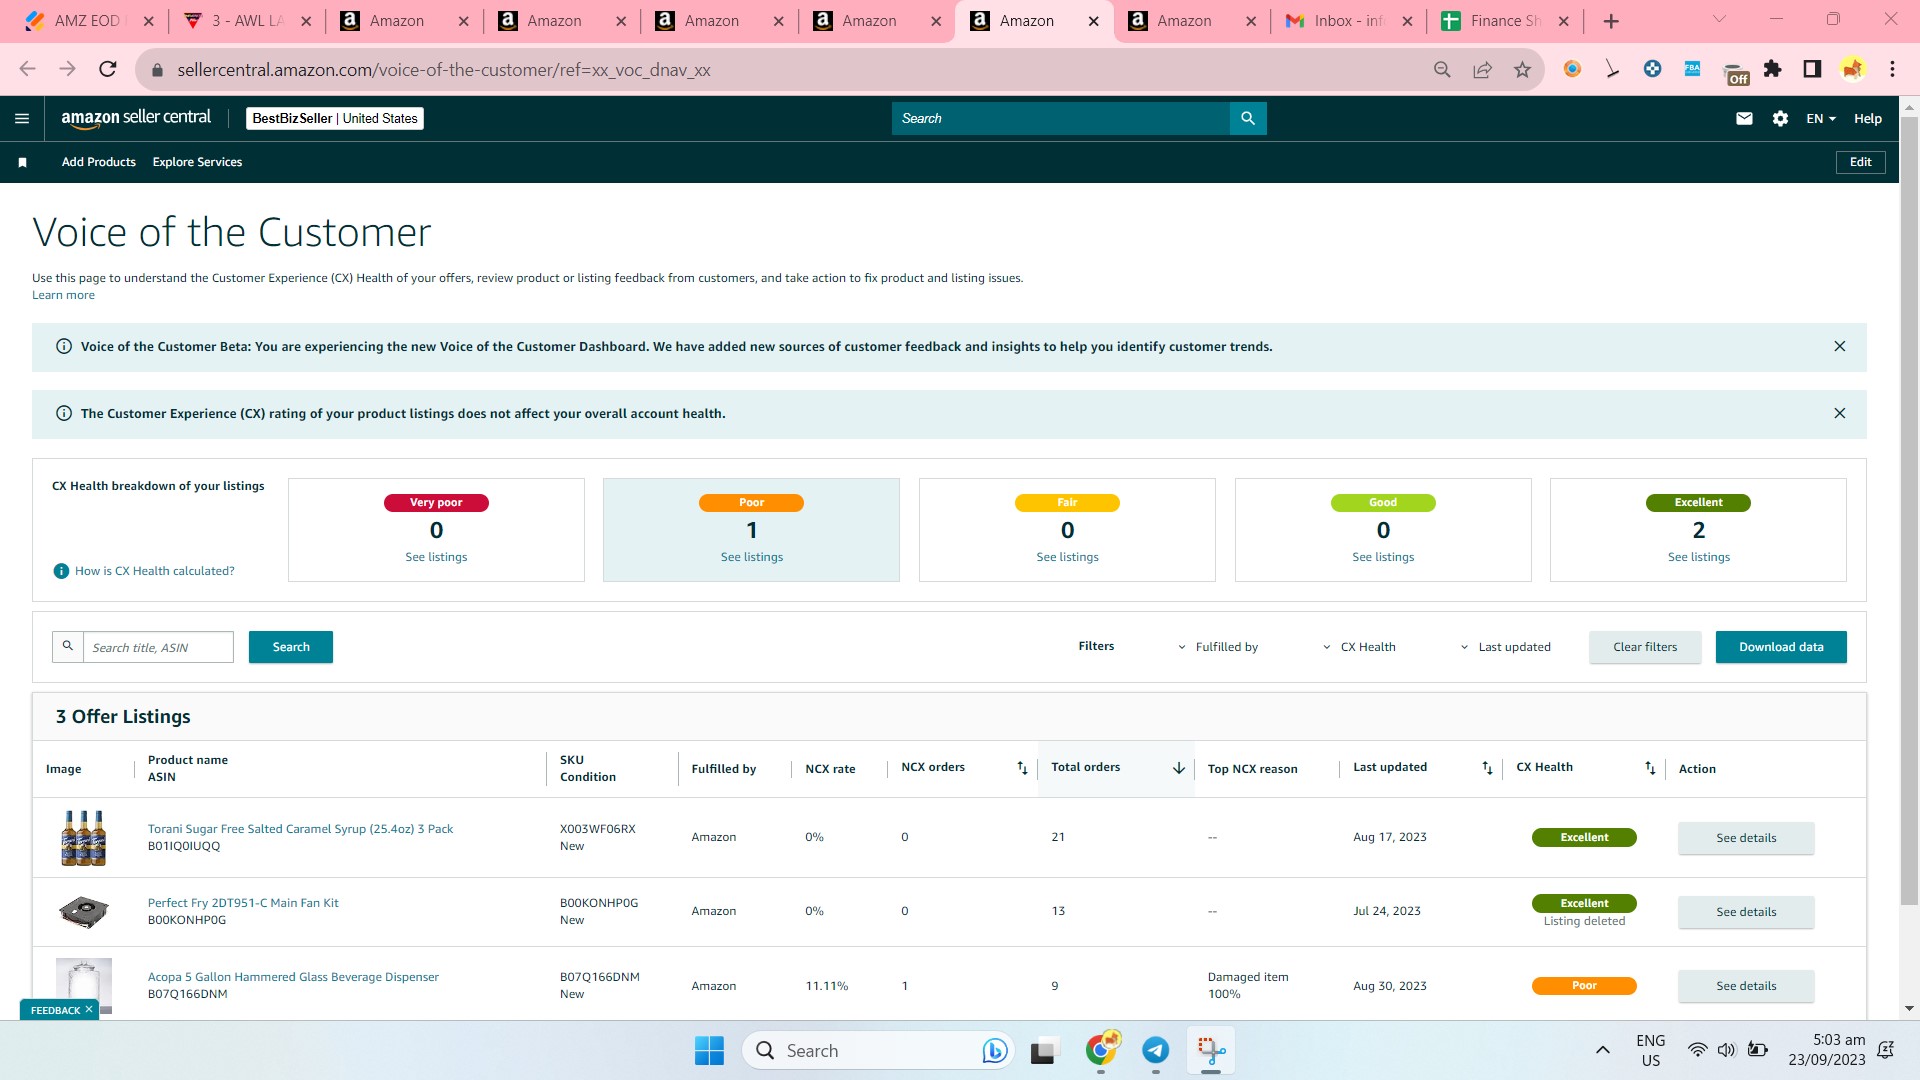This screenshot has width=1920, height=1080.
Task: Open the browser tab search chevron
Action: 1719,20
